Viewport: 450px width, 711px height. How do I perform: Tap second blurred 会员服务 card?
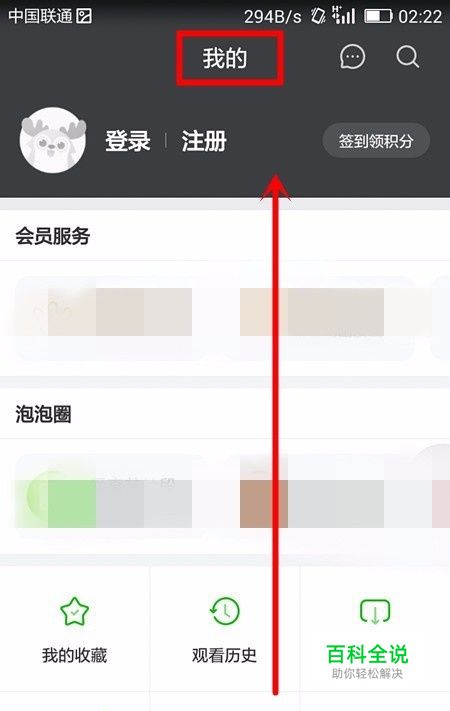tap(320, 318)
